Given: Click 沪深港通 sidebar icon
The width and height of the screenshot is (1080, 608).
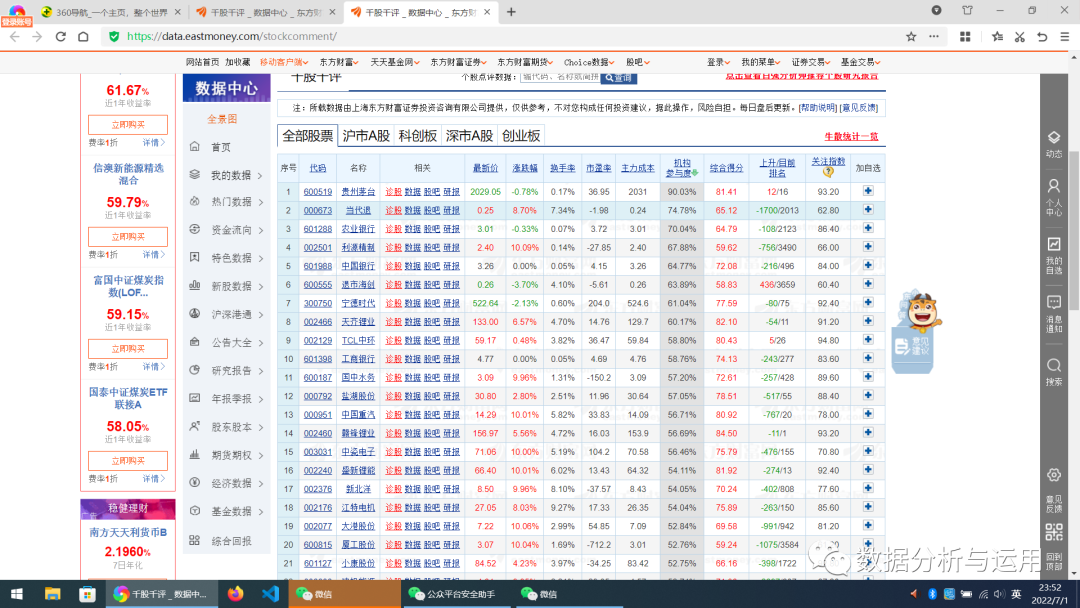Looking at the screenshot, I should (x=195, y=314).
